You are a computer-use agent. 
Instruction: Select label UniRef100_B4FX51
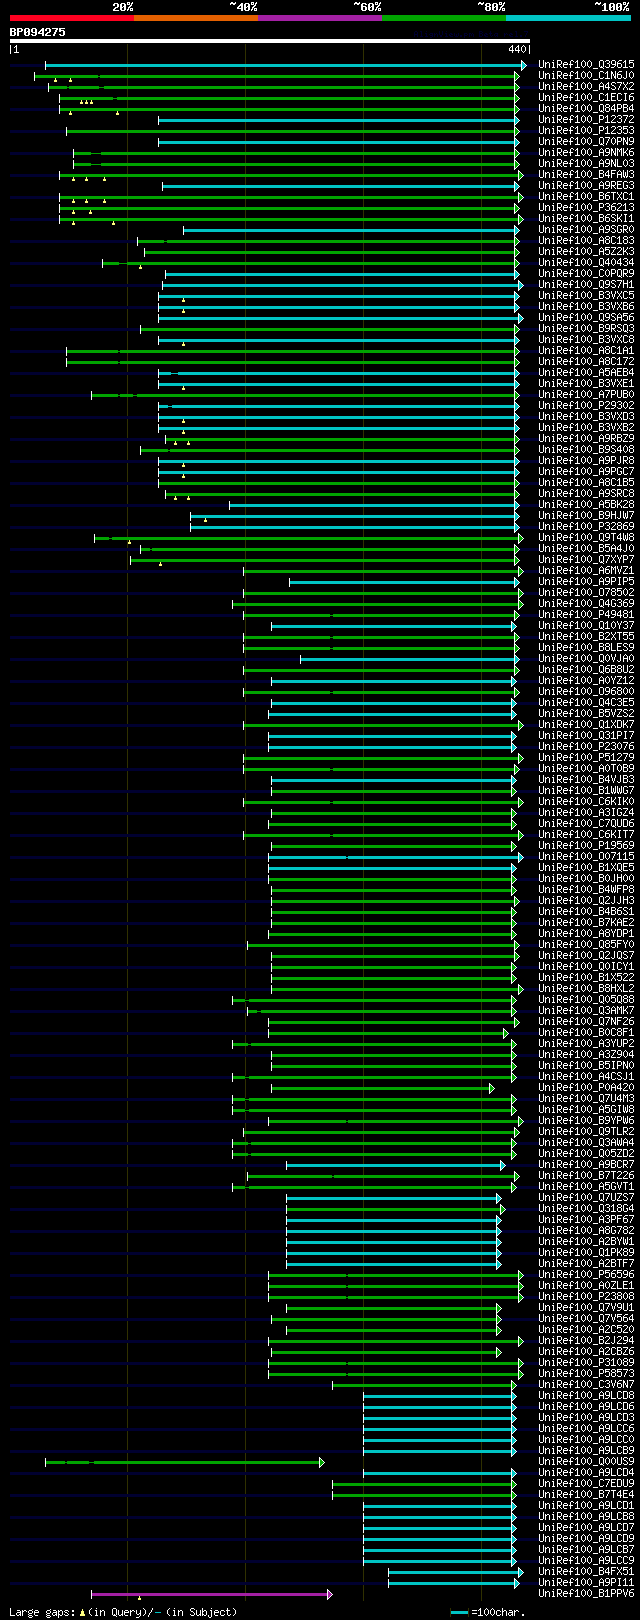pyautogui.click(x=586, y=1571)
